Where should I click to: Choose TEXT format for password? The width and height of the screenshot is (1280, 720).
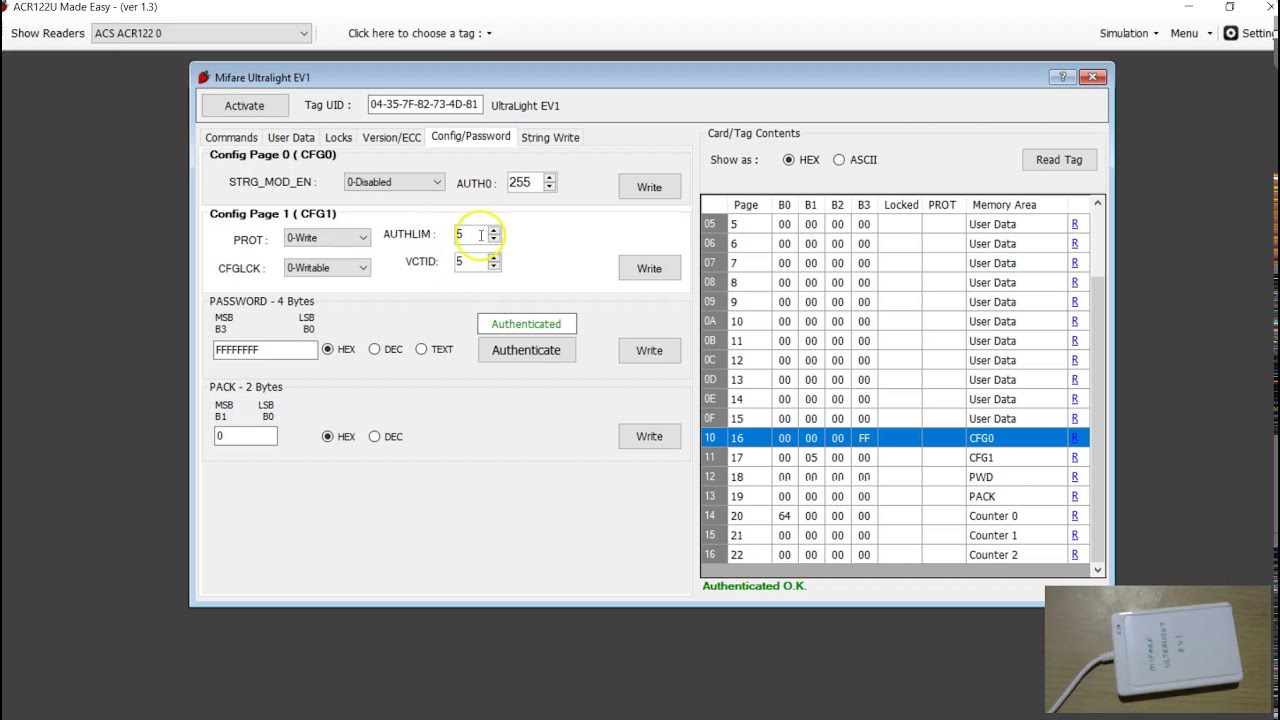click(421, 349)
